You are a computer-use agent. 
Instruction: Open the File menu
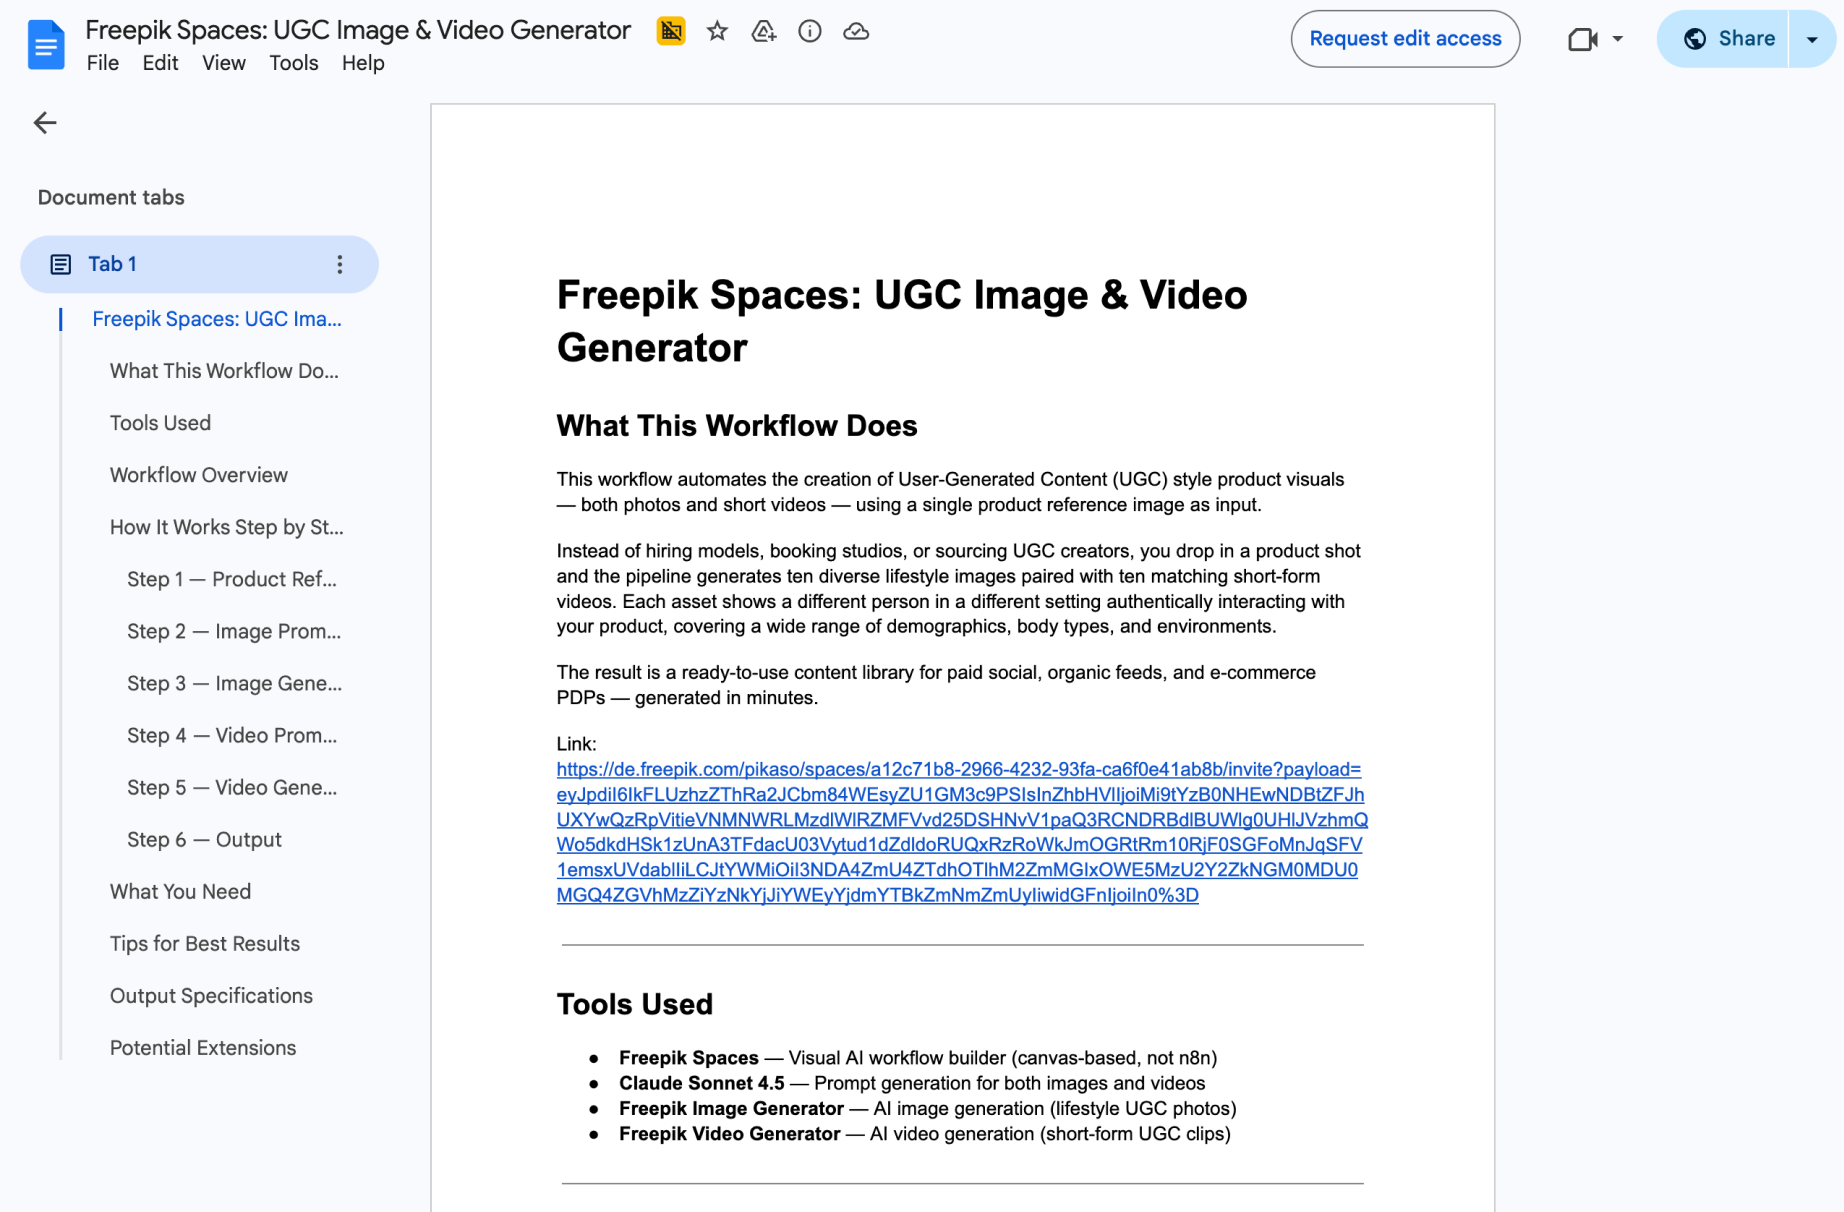(102, 63)
